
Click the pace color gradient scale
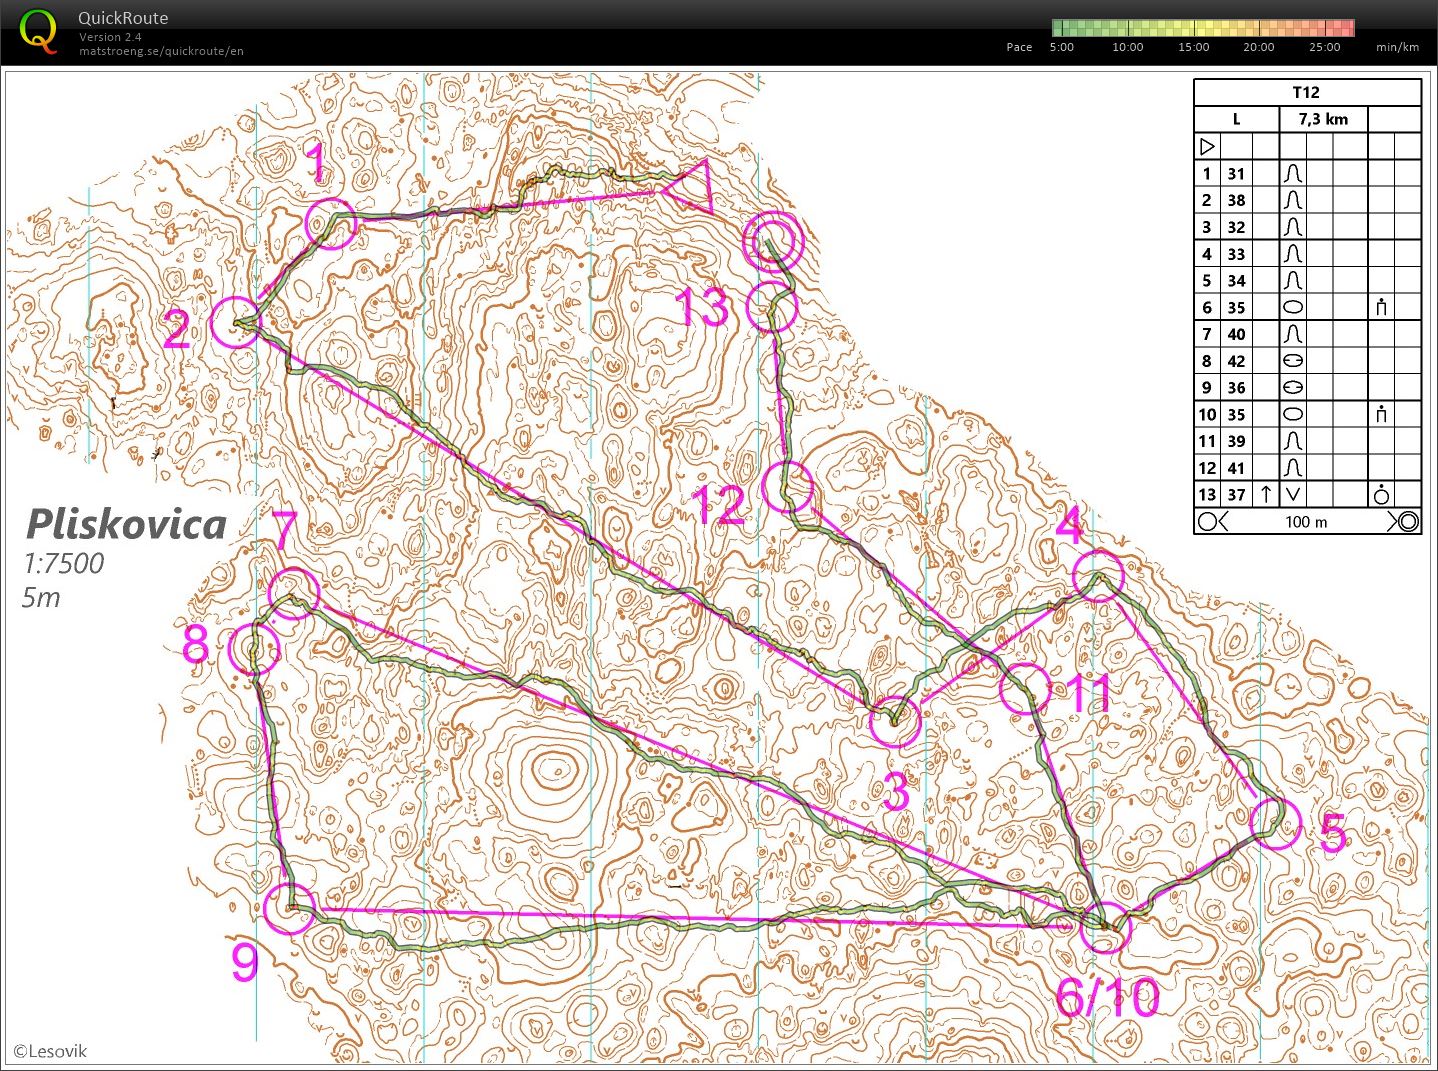tap(1203, 28)
